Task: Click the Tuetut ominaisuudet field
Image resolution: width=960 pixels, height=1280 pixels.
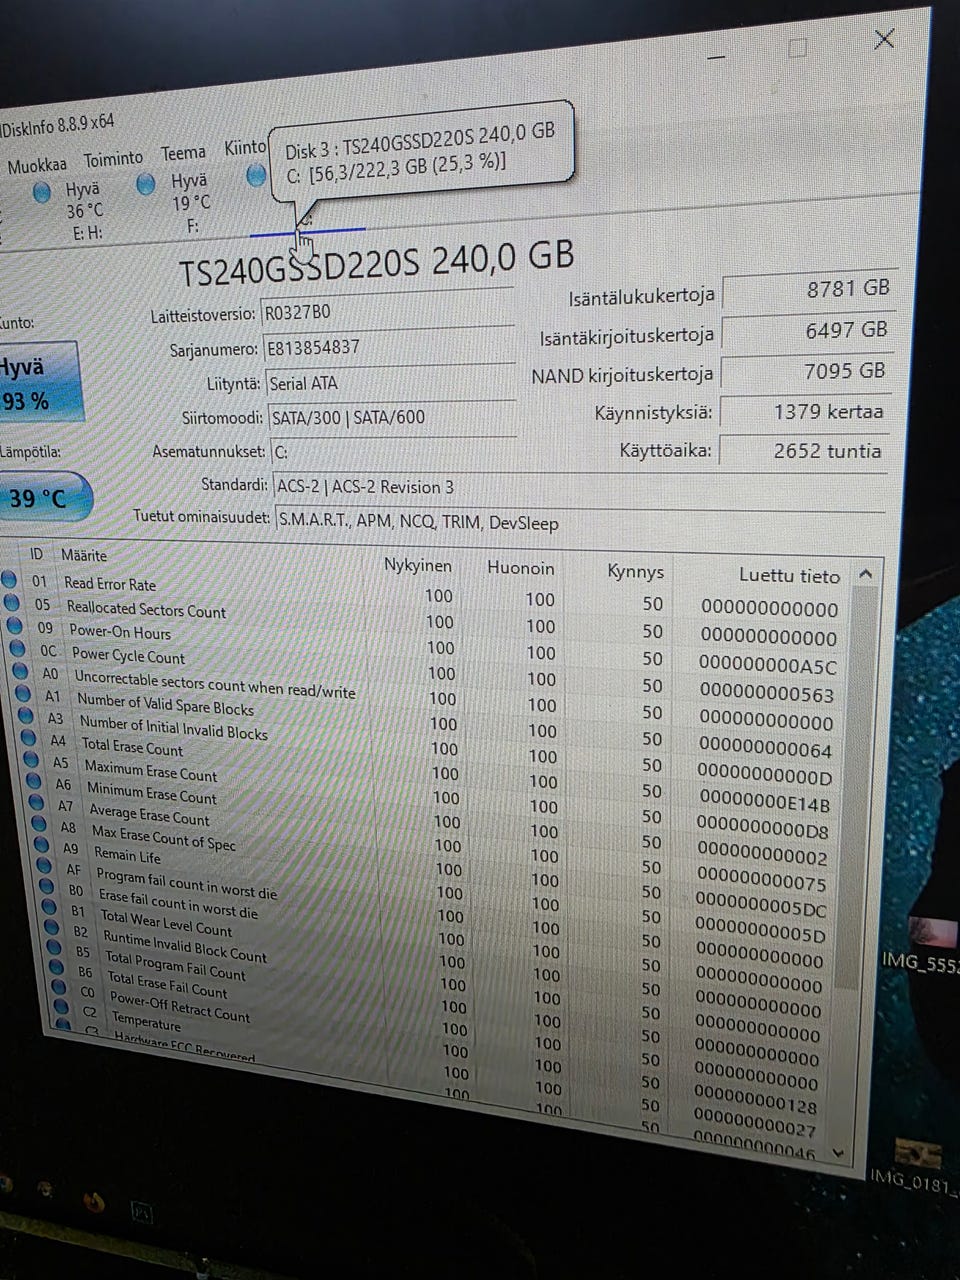Action: (x=579, y=522)
